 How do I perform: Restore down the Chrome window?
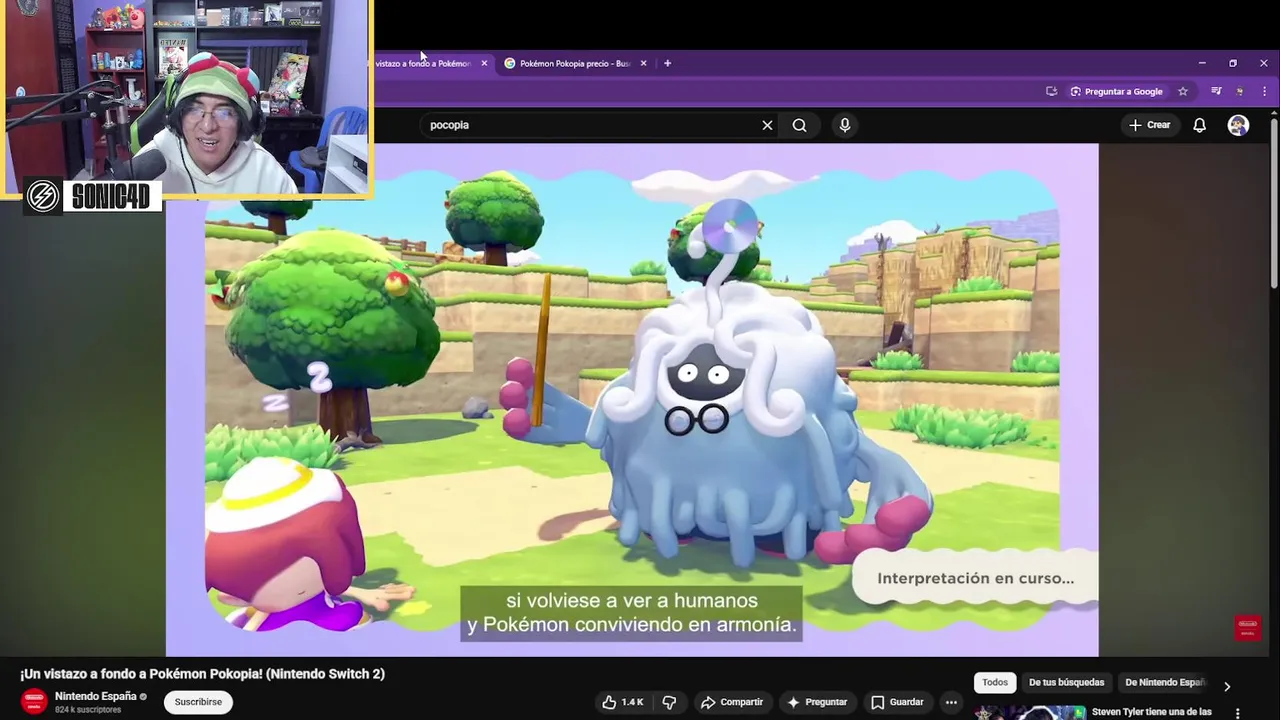click(x=1233, y=63)
